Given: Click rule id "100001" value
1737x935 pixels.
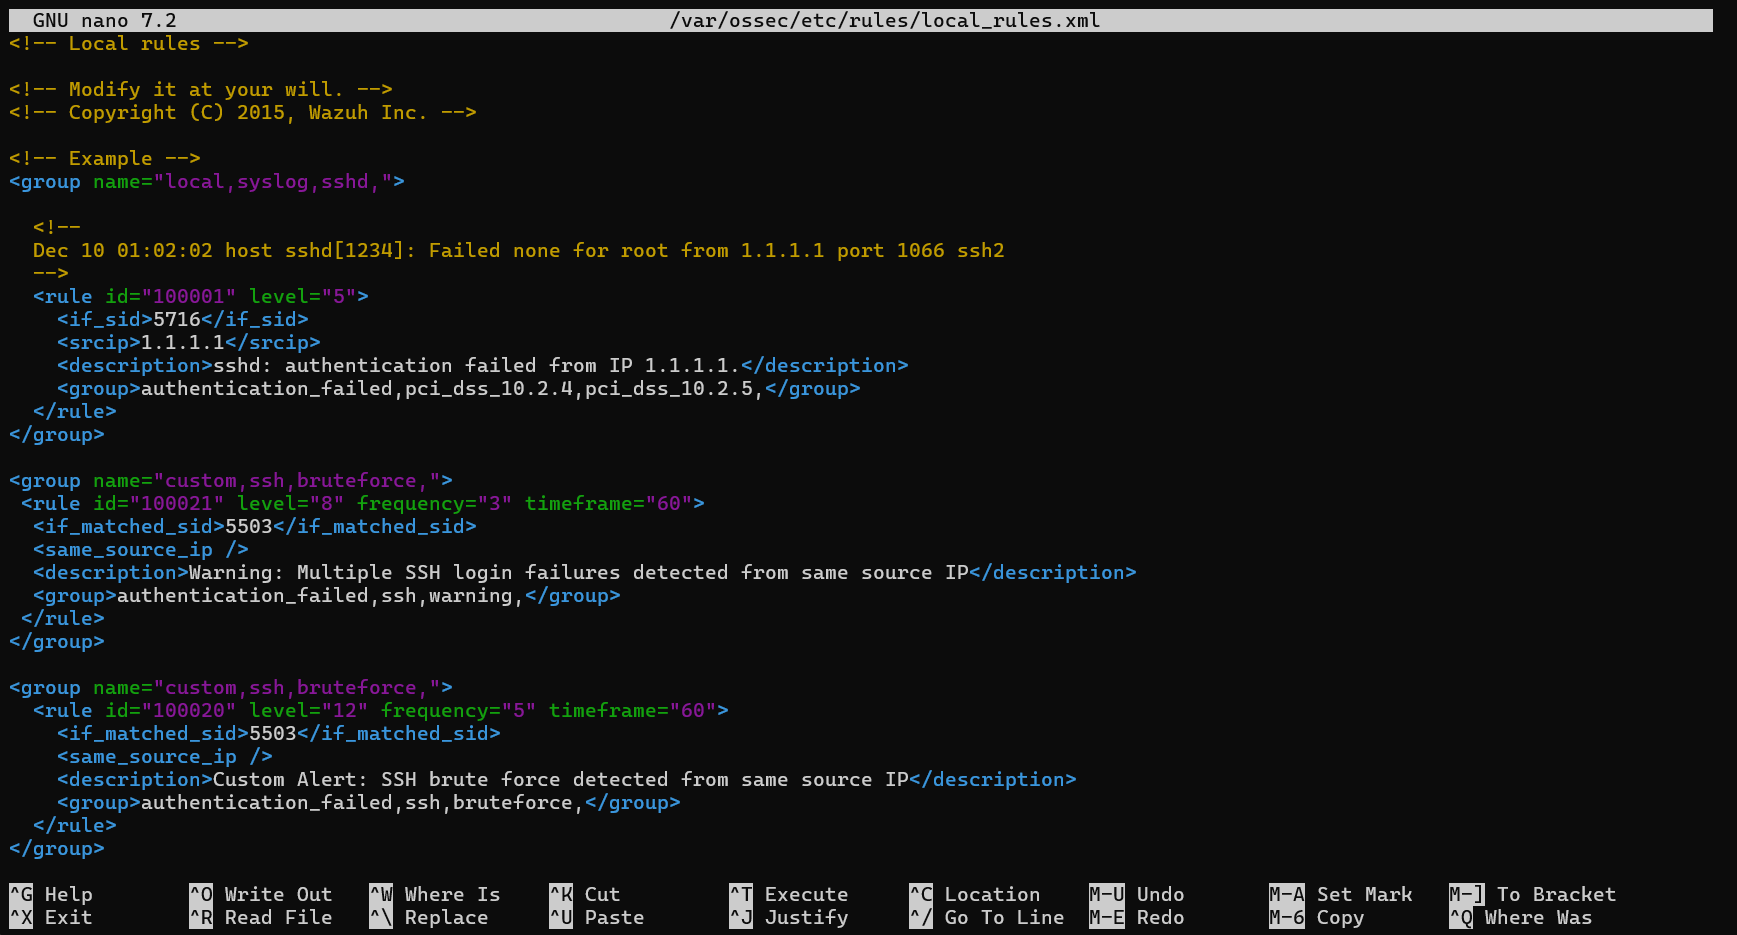Looking at the screenshot, I should point(189,296).
